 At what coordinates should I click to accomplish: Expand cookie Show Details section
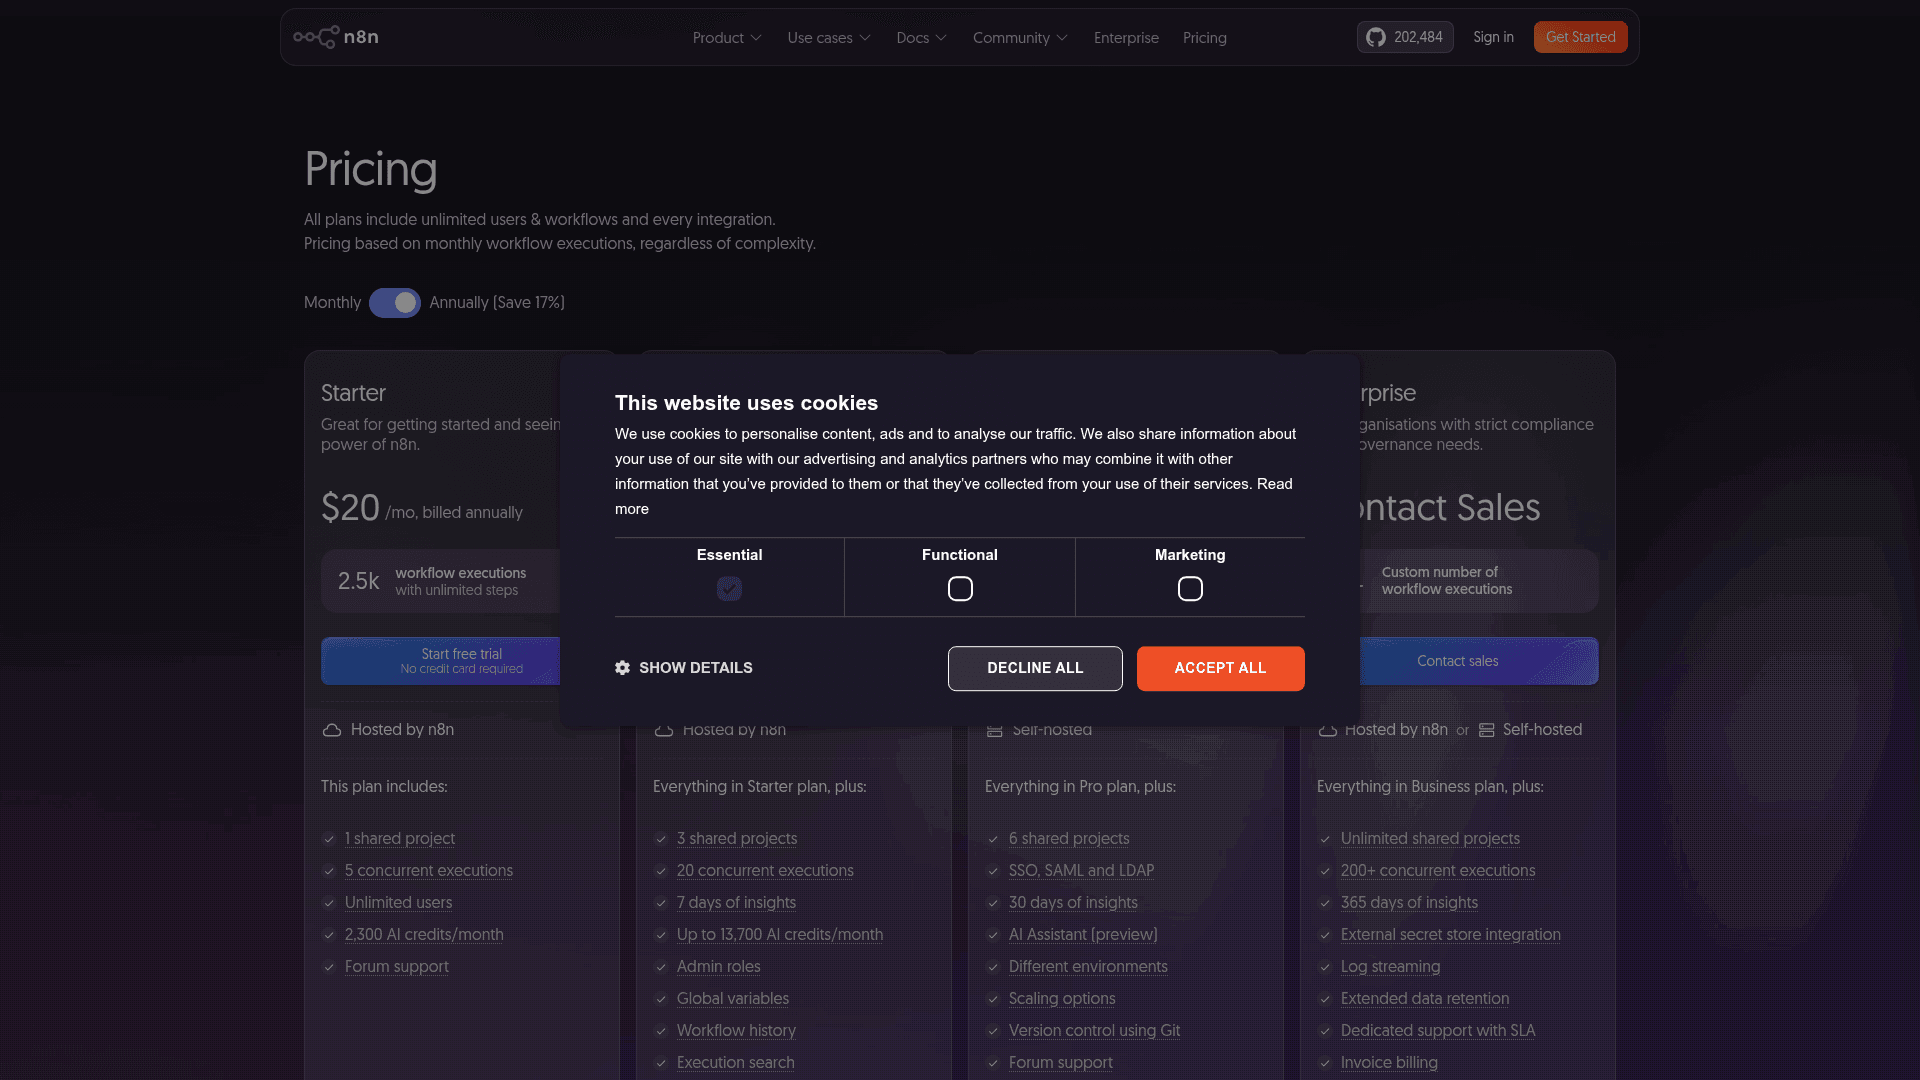(x=684, y=668)
